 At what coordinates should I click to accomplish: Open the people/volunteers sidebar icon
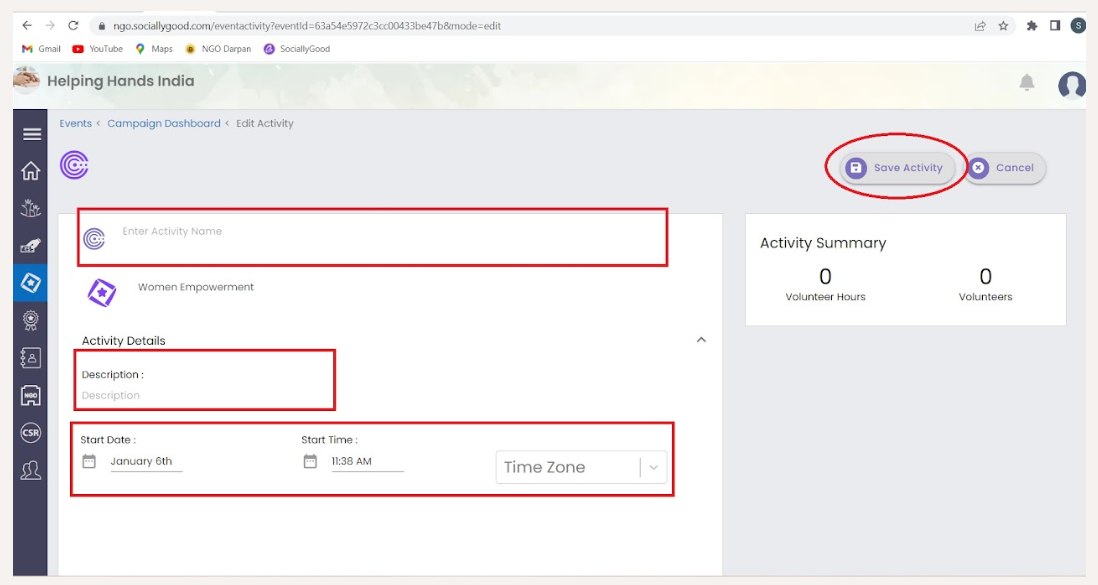coord(31,470)
